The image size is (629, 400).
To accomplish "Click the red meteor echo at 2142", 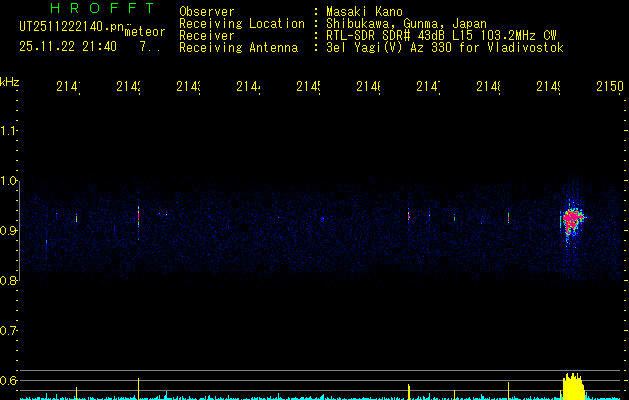I will (138, 217).
